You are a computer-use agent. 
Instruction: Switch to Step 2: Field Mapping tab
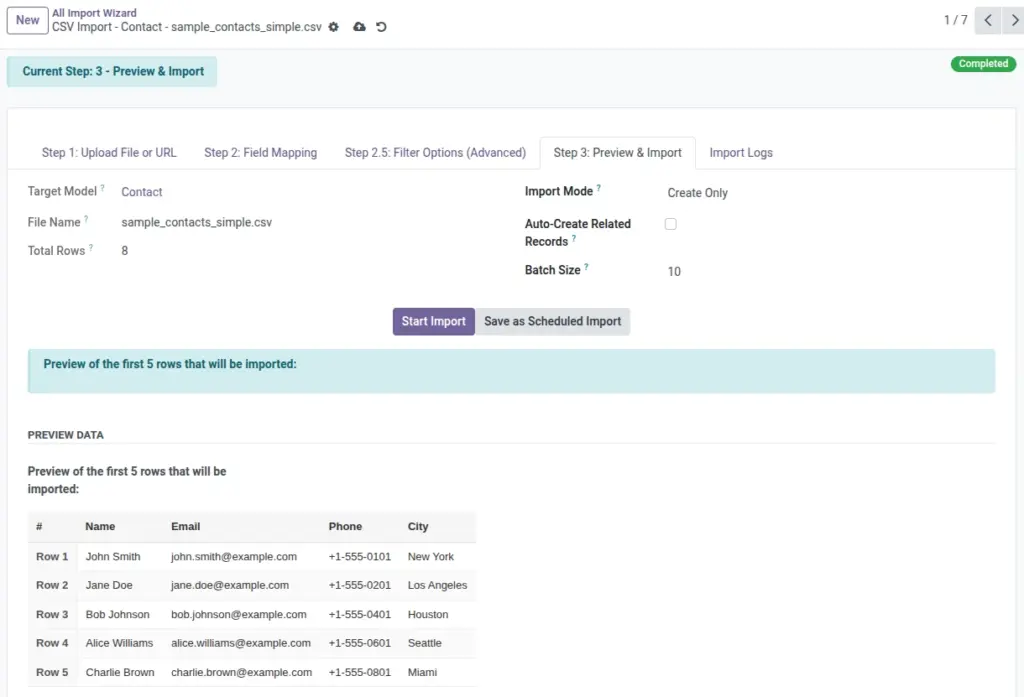261,153
